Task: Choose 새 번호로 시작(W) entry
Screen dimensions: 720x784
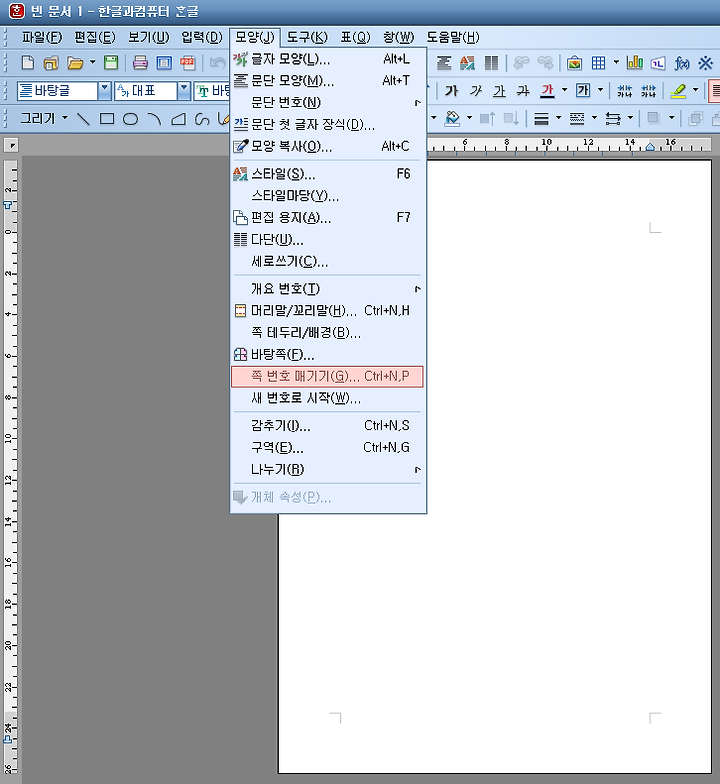Action: (327, 398)
